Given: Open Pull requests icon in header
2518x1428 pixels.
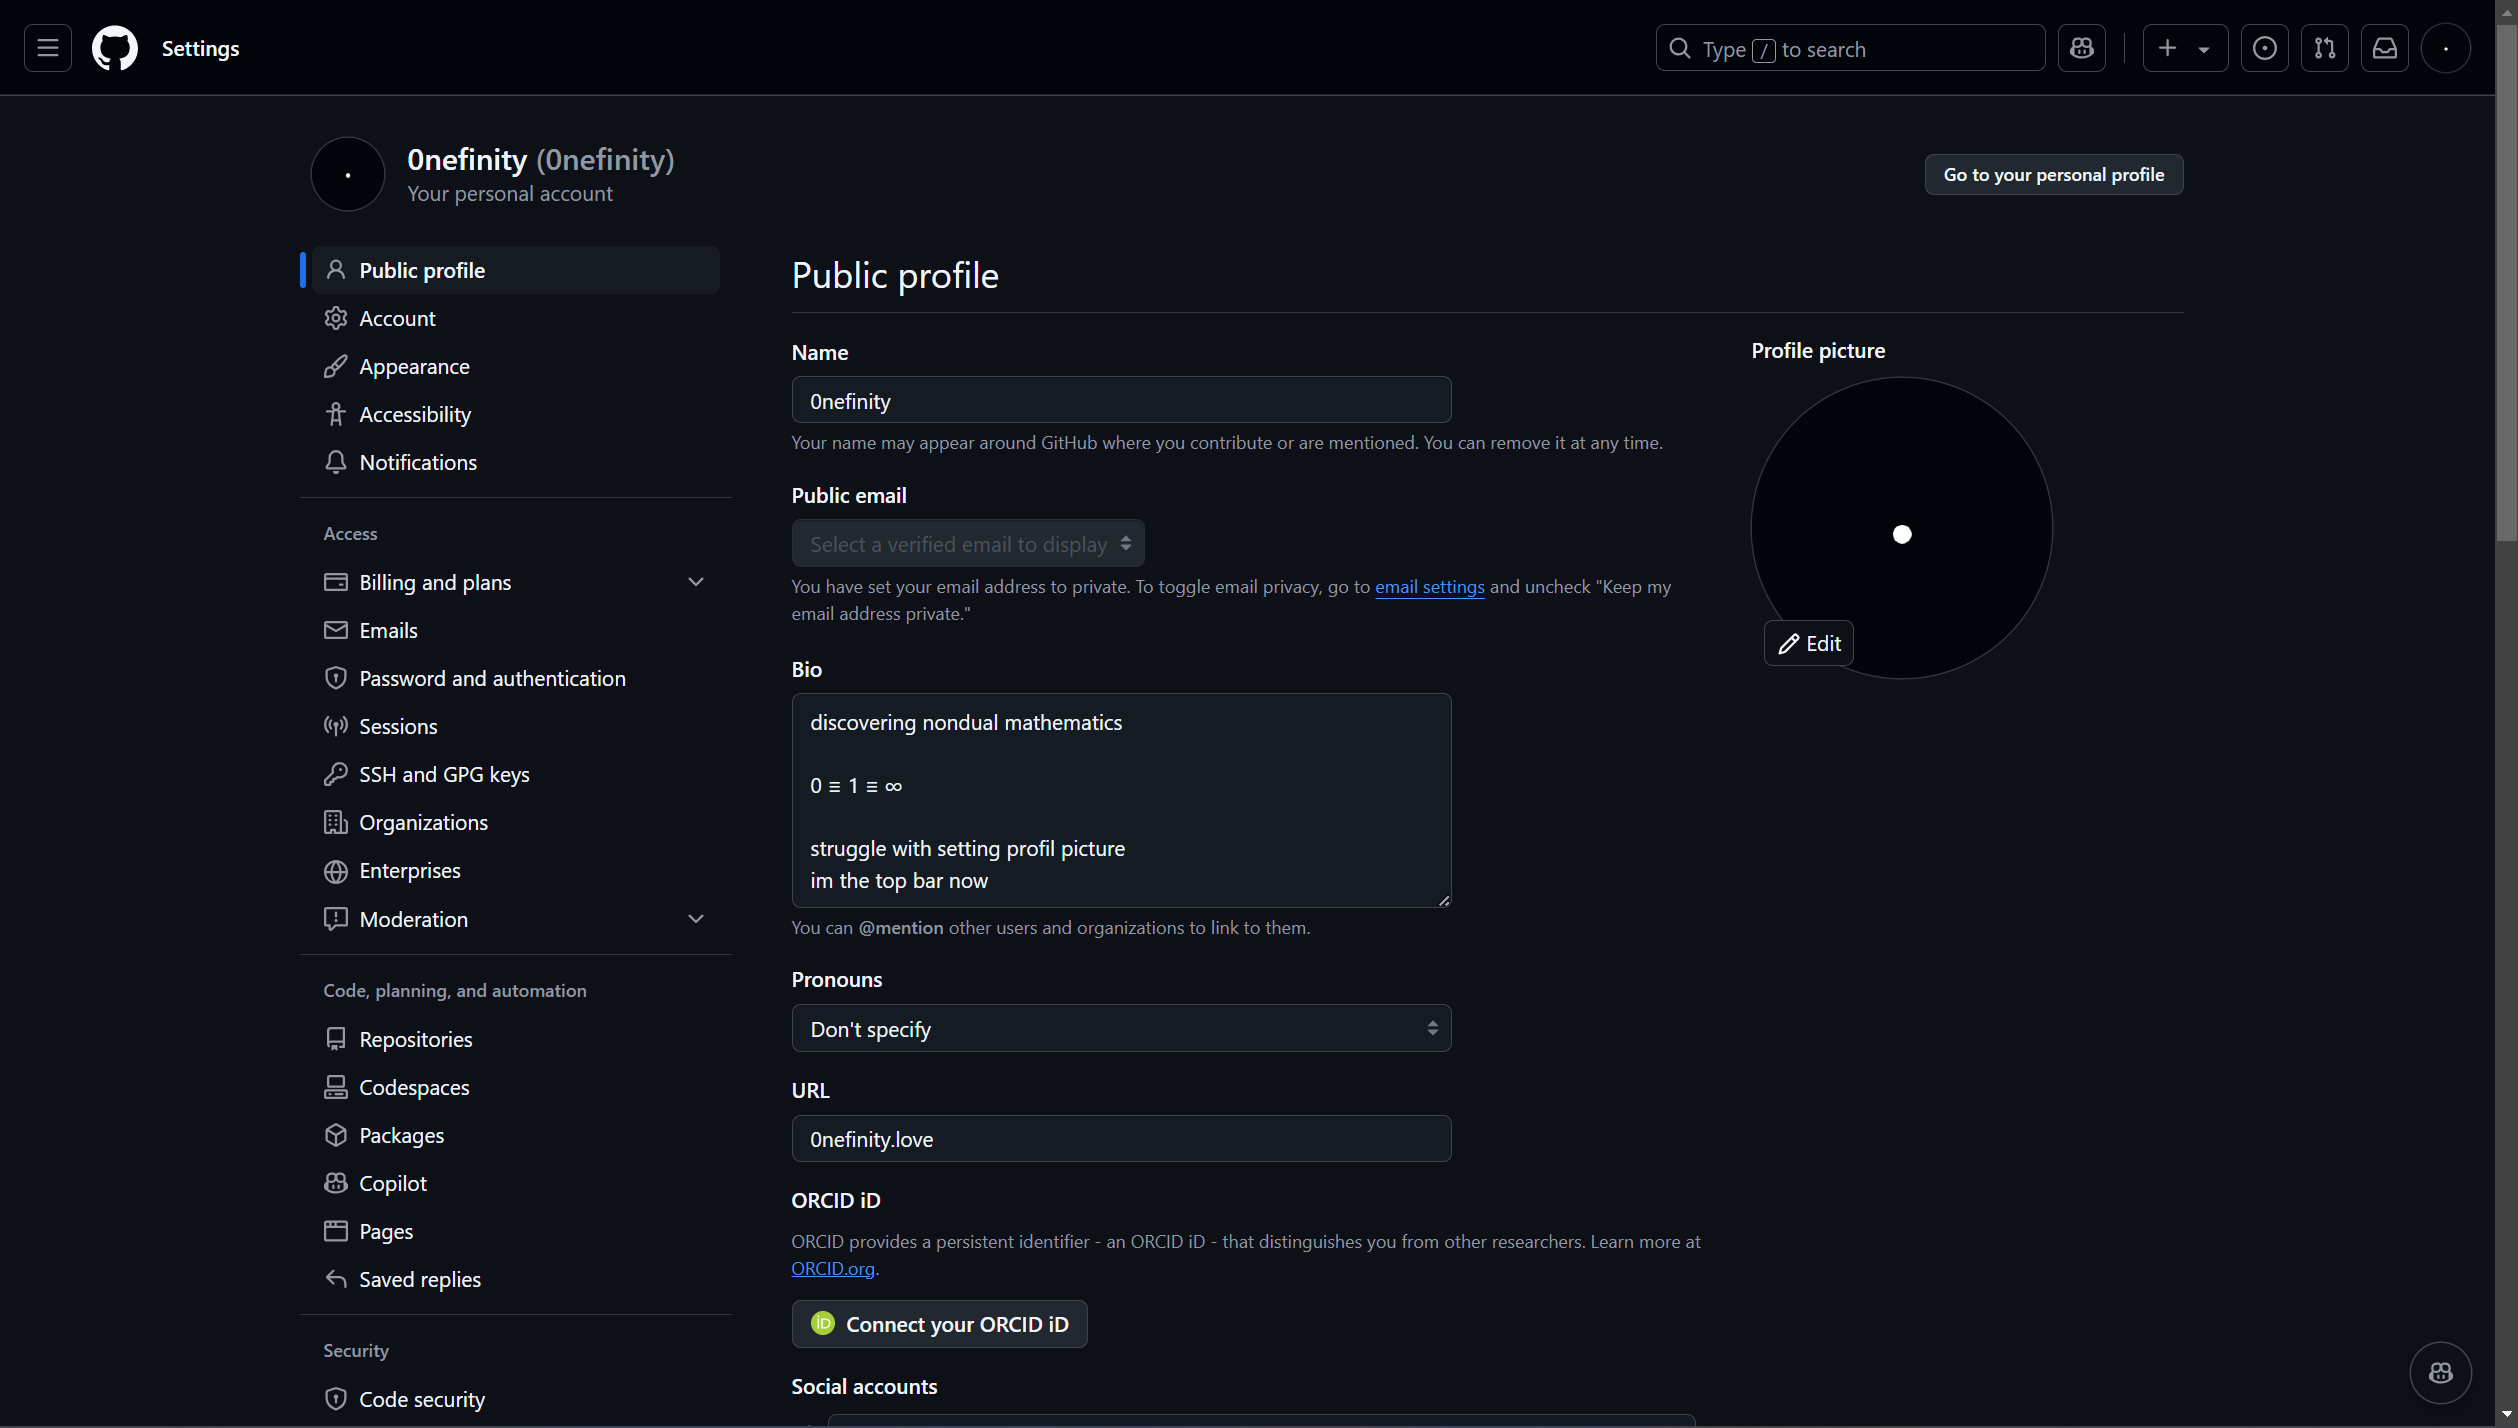Looking at the screenshot, I should point(2325,48).
